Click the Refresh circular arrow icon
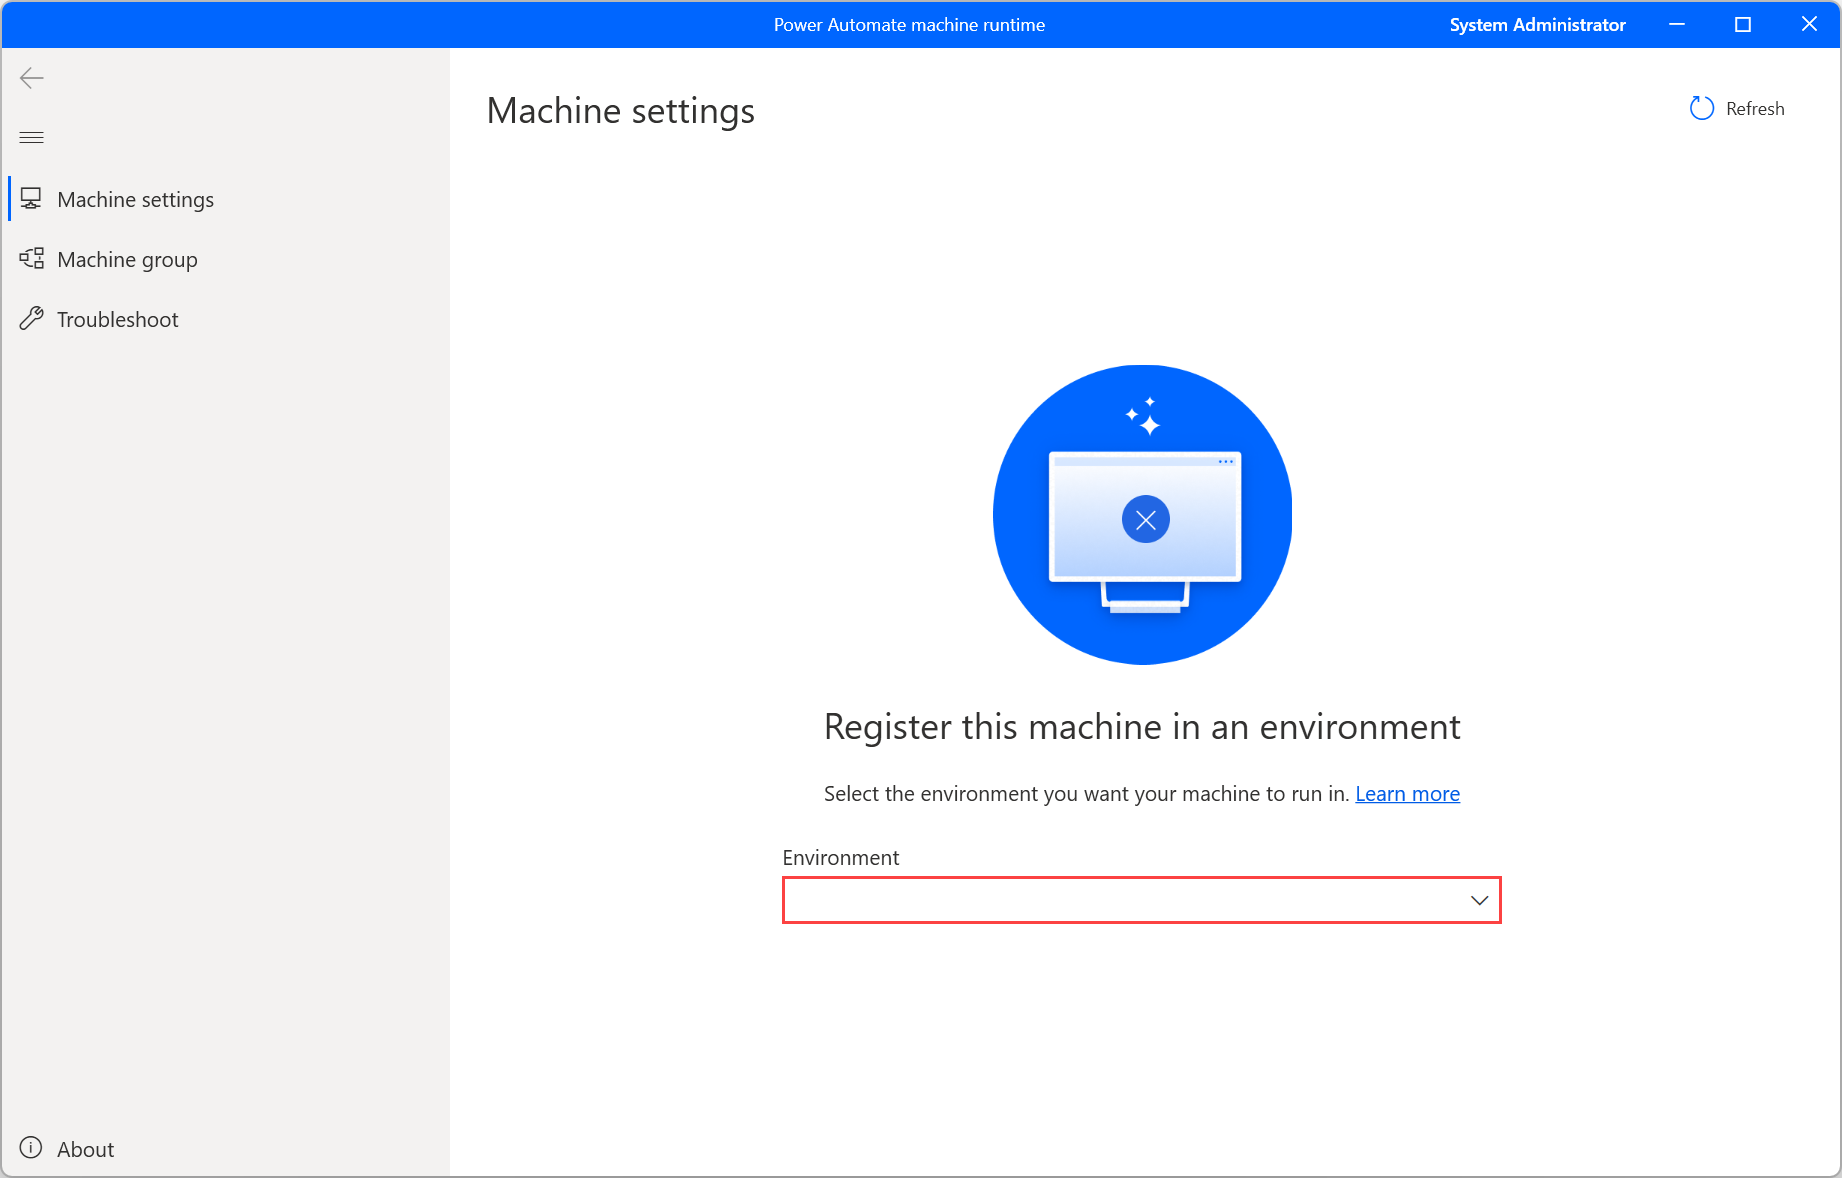The height and width of the screenshot is (1178, 1842). pos(1701,108)
